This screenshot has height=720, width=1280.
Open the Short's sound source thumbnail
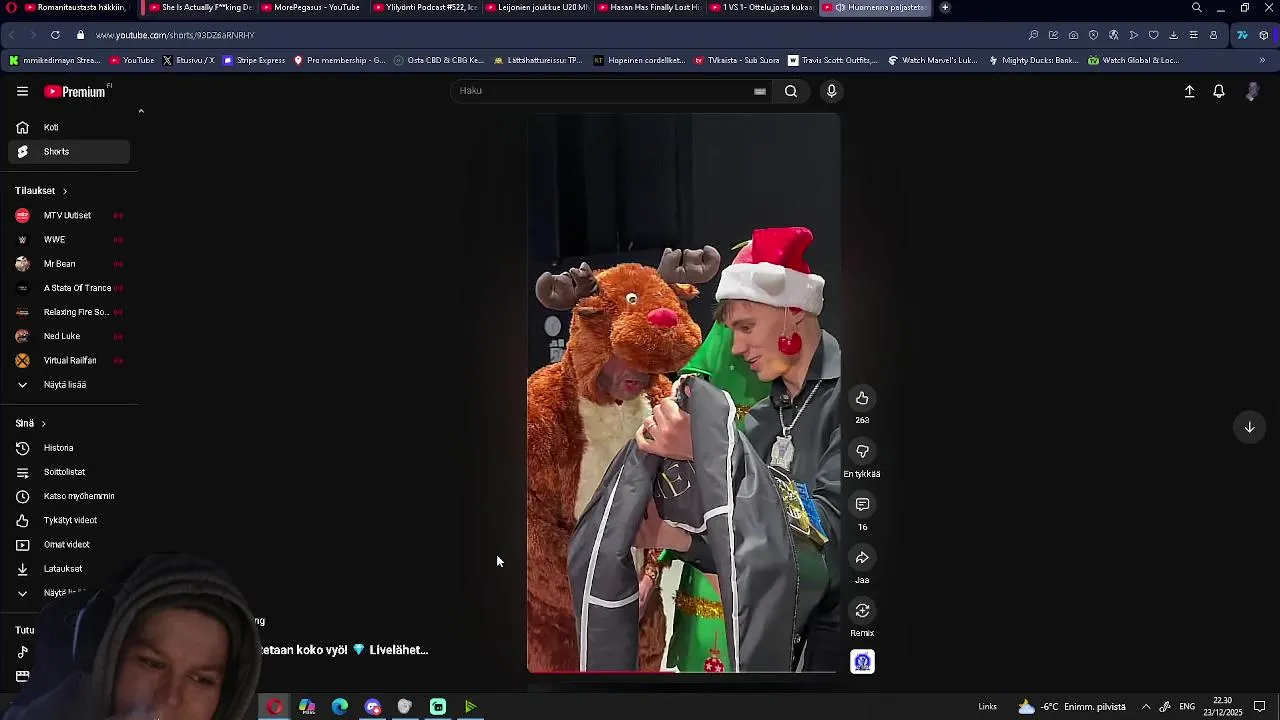(862, 661)
